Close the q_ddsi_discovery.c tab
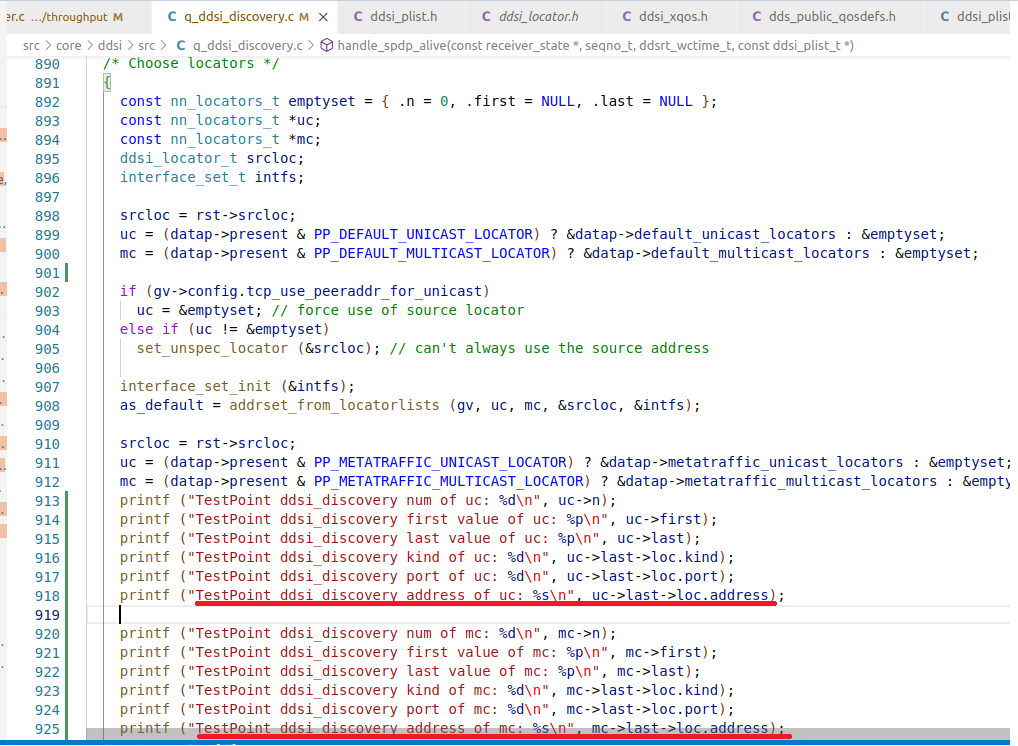 point(321,16)
